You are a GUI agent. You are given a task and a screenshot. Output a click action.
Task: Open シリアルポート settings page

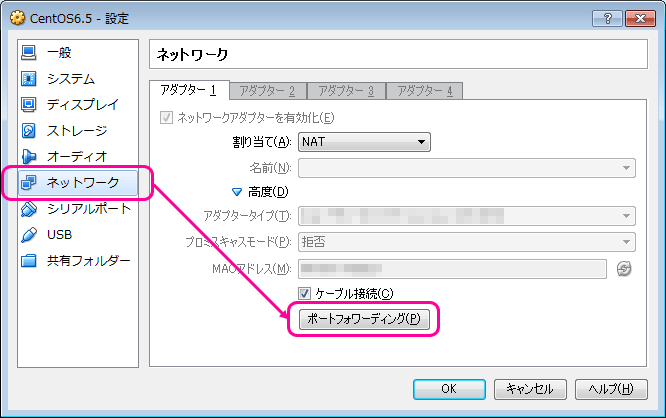click(78, 209)
